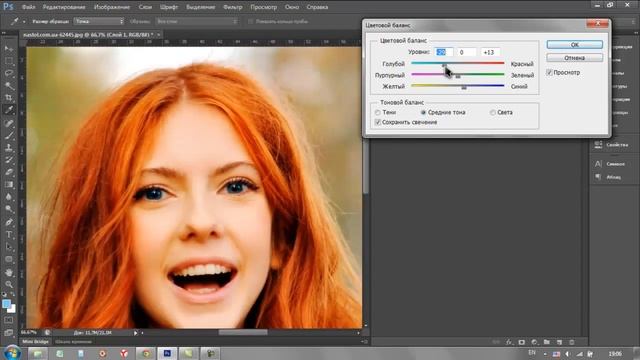This screenshot has width=640, height=360.
Task: Toggle Quick Mask mode icon
Action: [x=9, y=321]
